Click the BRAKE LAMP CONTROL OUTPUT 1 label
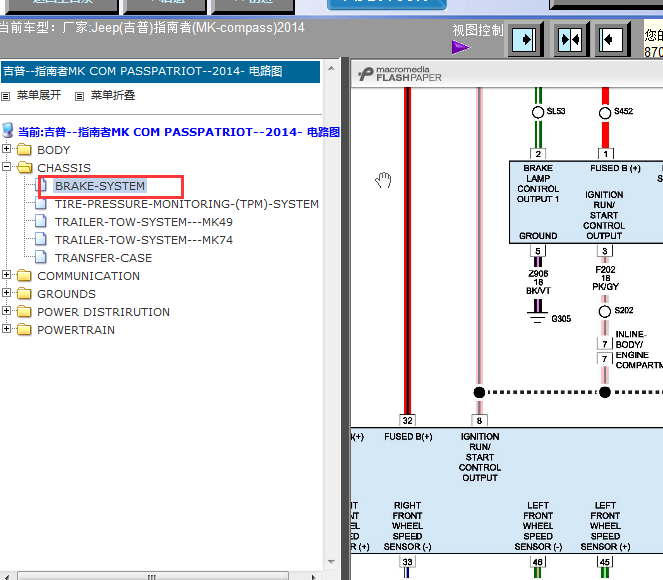Viewport: 663px width, 580px height. pyautogui.click(x=538, y=183)
